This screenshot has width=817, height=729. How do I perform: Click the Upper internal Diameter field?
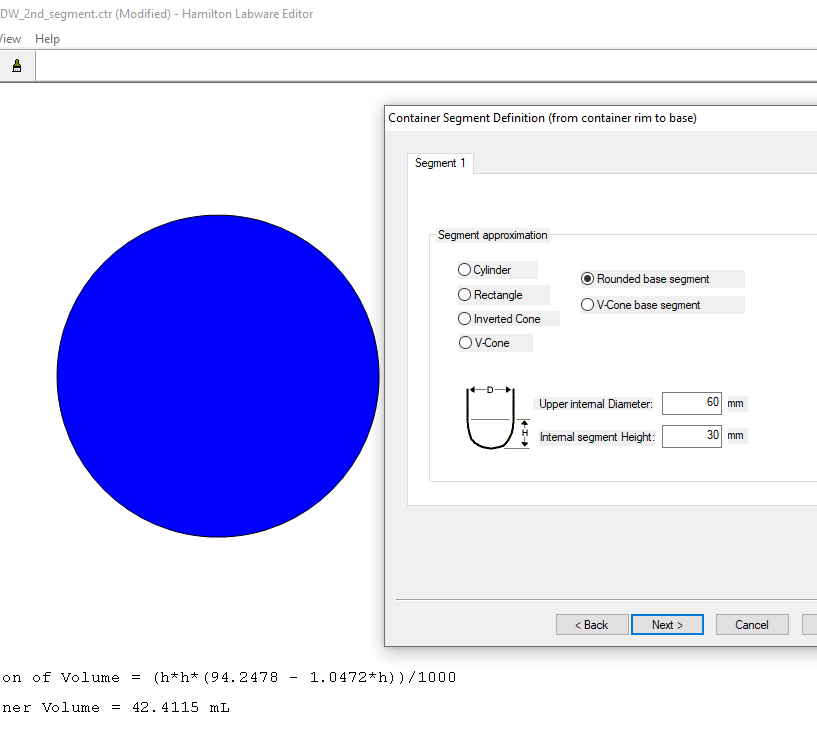[x=691, y=403]
